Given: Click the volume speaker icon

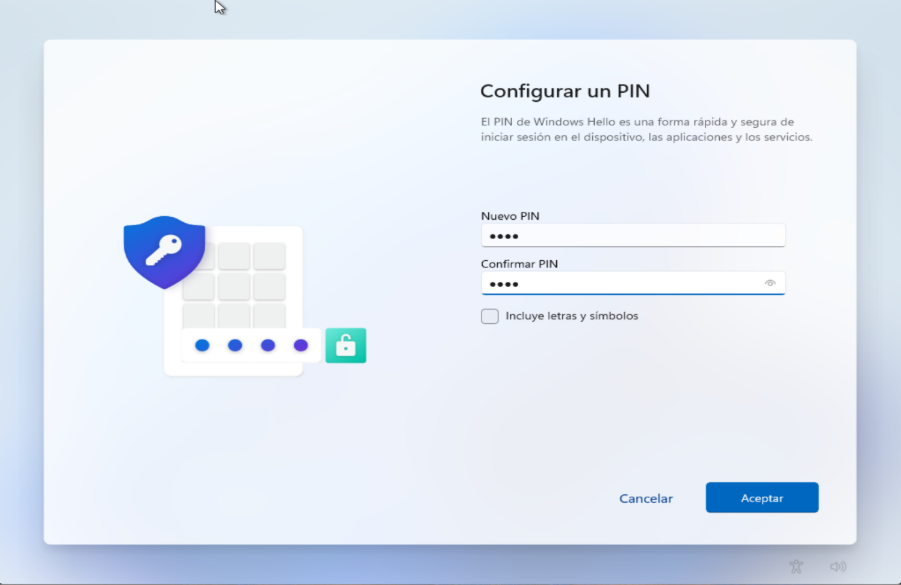Looking at the screenshot, I should pos(838,566).
